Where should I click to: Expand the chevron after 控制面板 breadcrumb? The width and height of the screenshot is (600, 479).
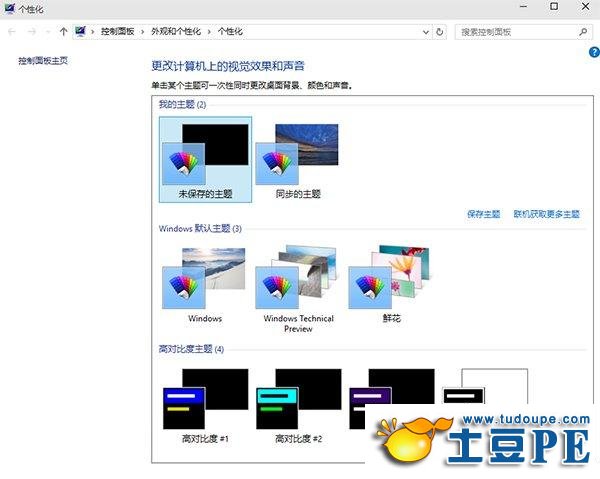(x=142, y=32)
